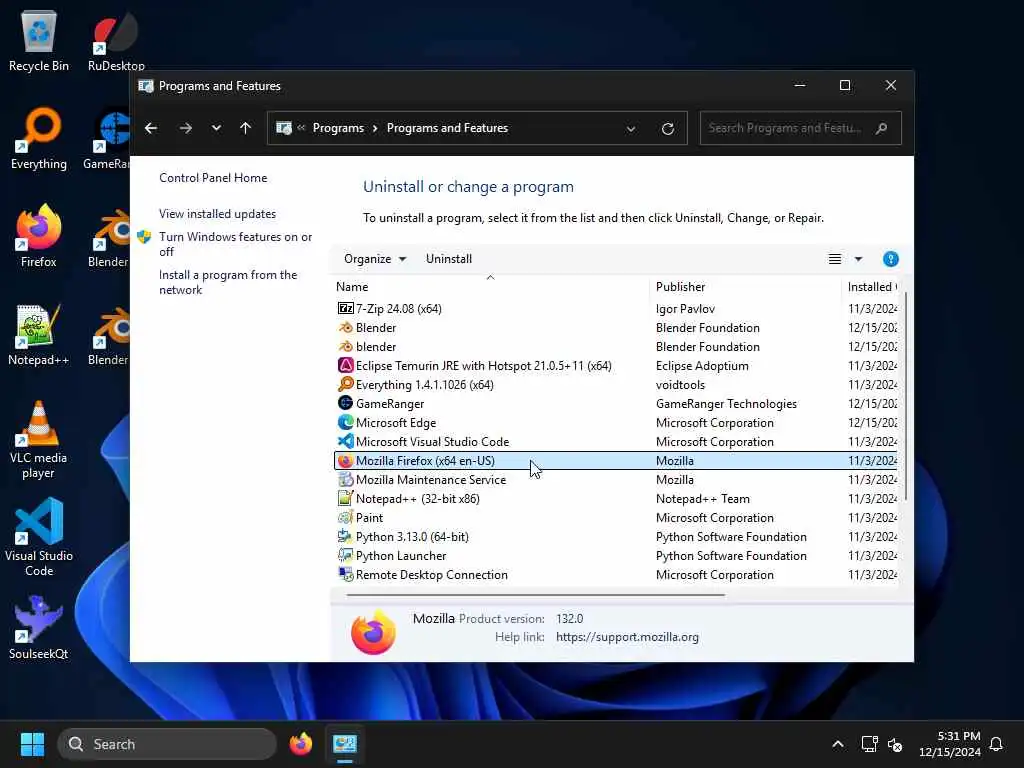Select the Python 3.13.0 (64-bit) icon
The height and width of the screenshot is (768, 1024).
pyautogui.click(x=345, y=536)
